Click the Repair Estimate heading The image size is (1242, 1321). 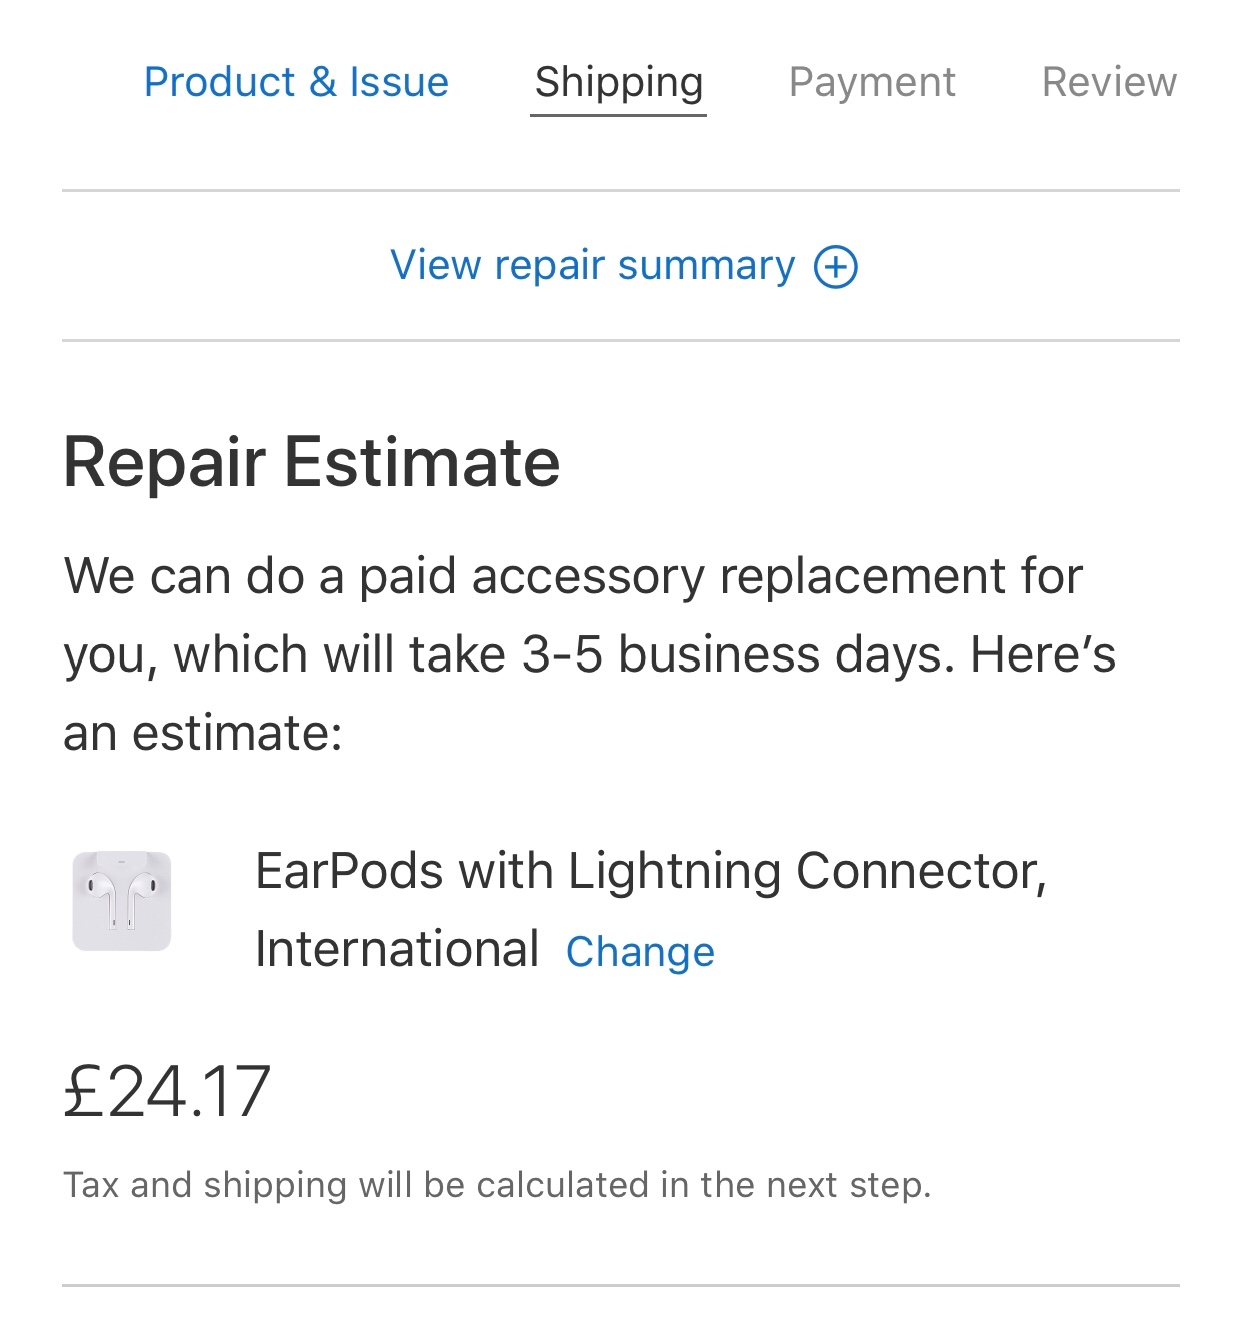coord(311,462)
